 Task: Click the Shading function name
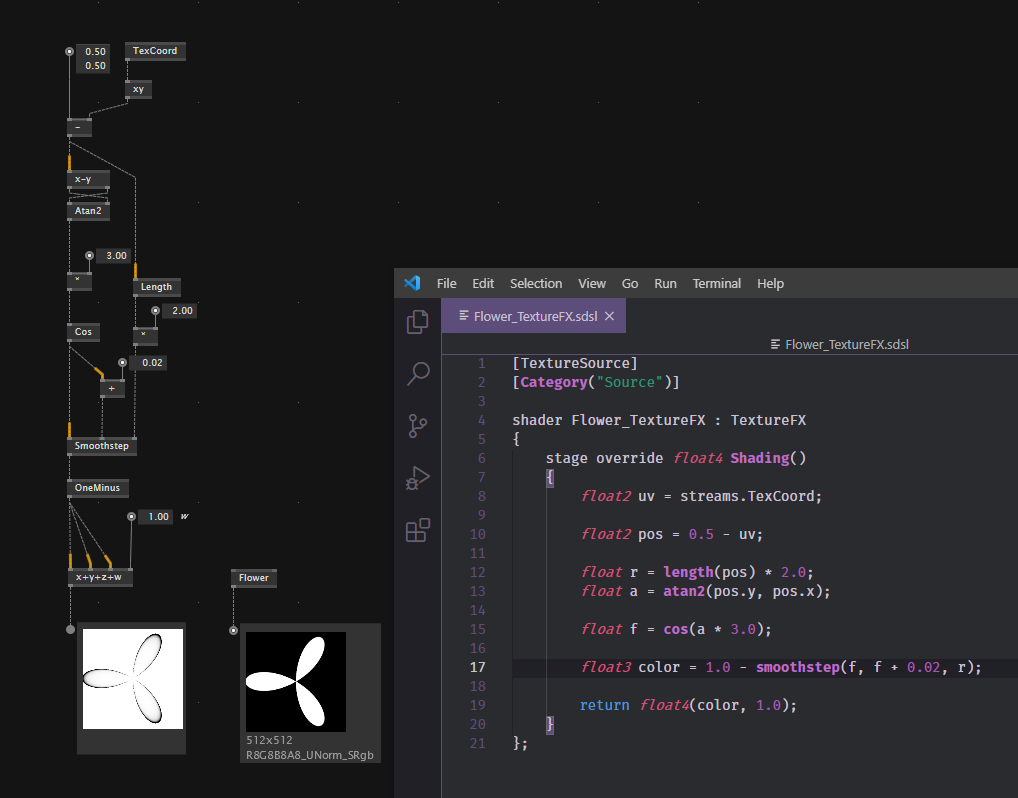coord(759,458)
